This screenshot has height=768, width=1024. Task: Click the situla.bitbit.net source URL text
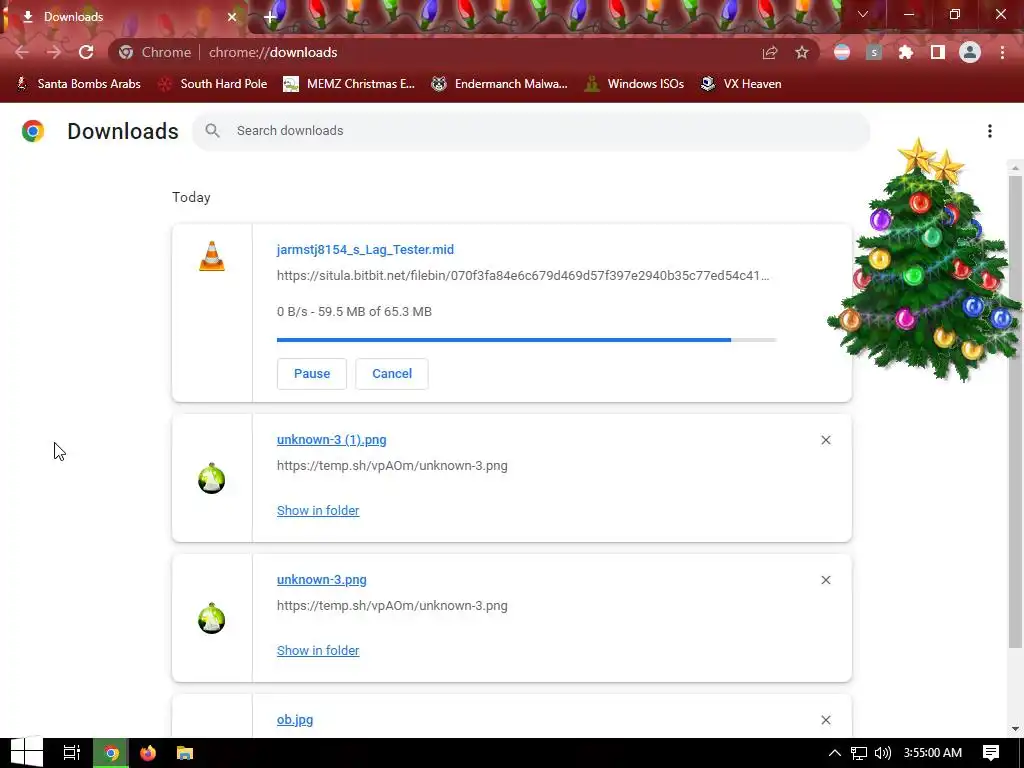[522, 276]
